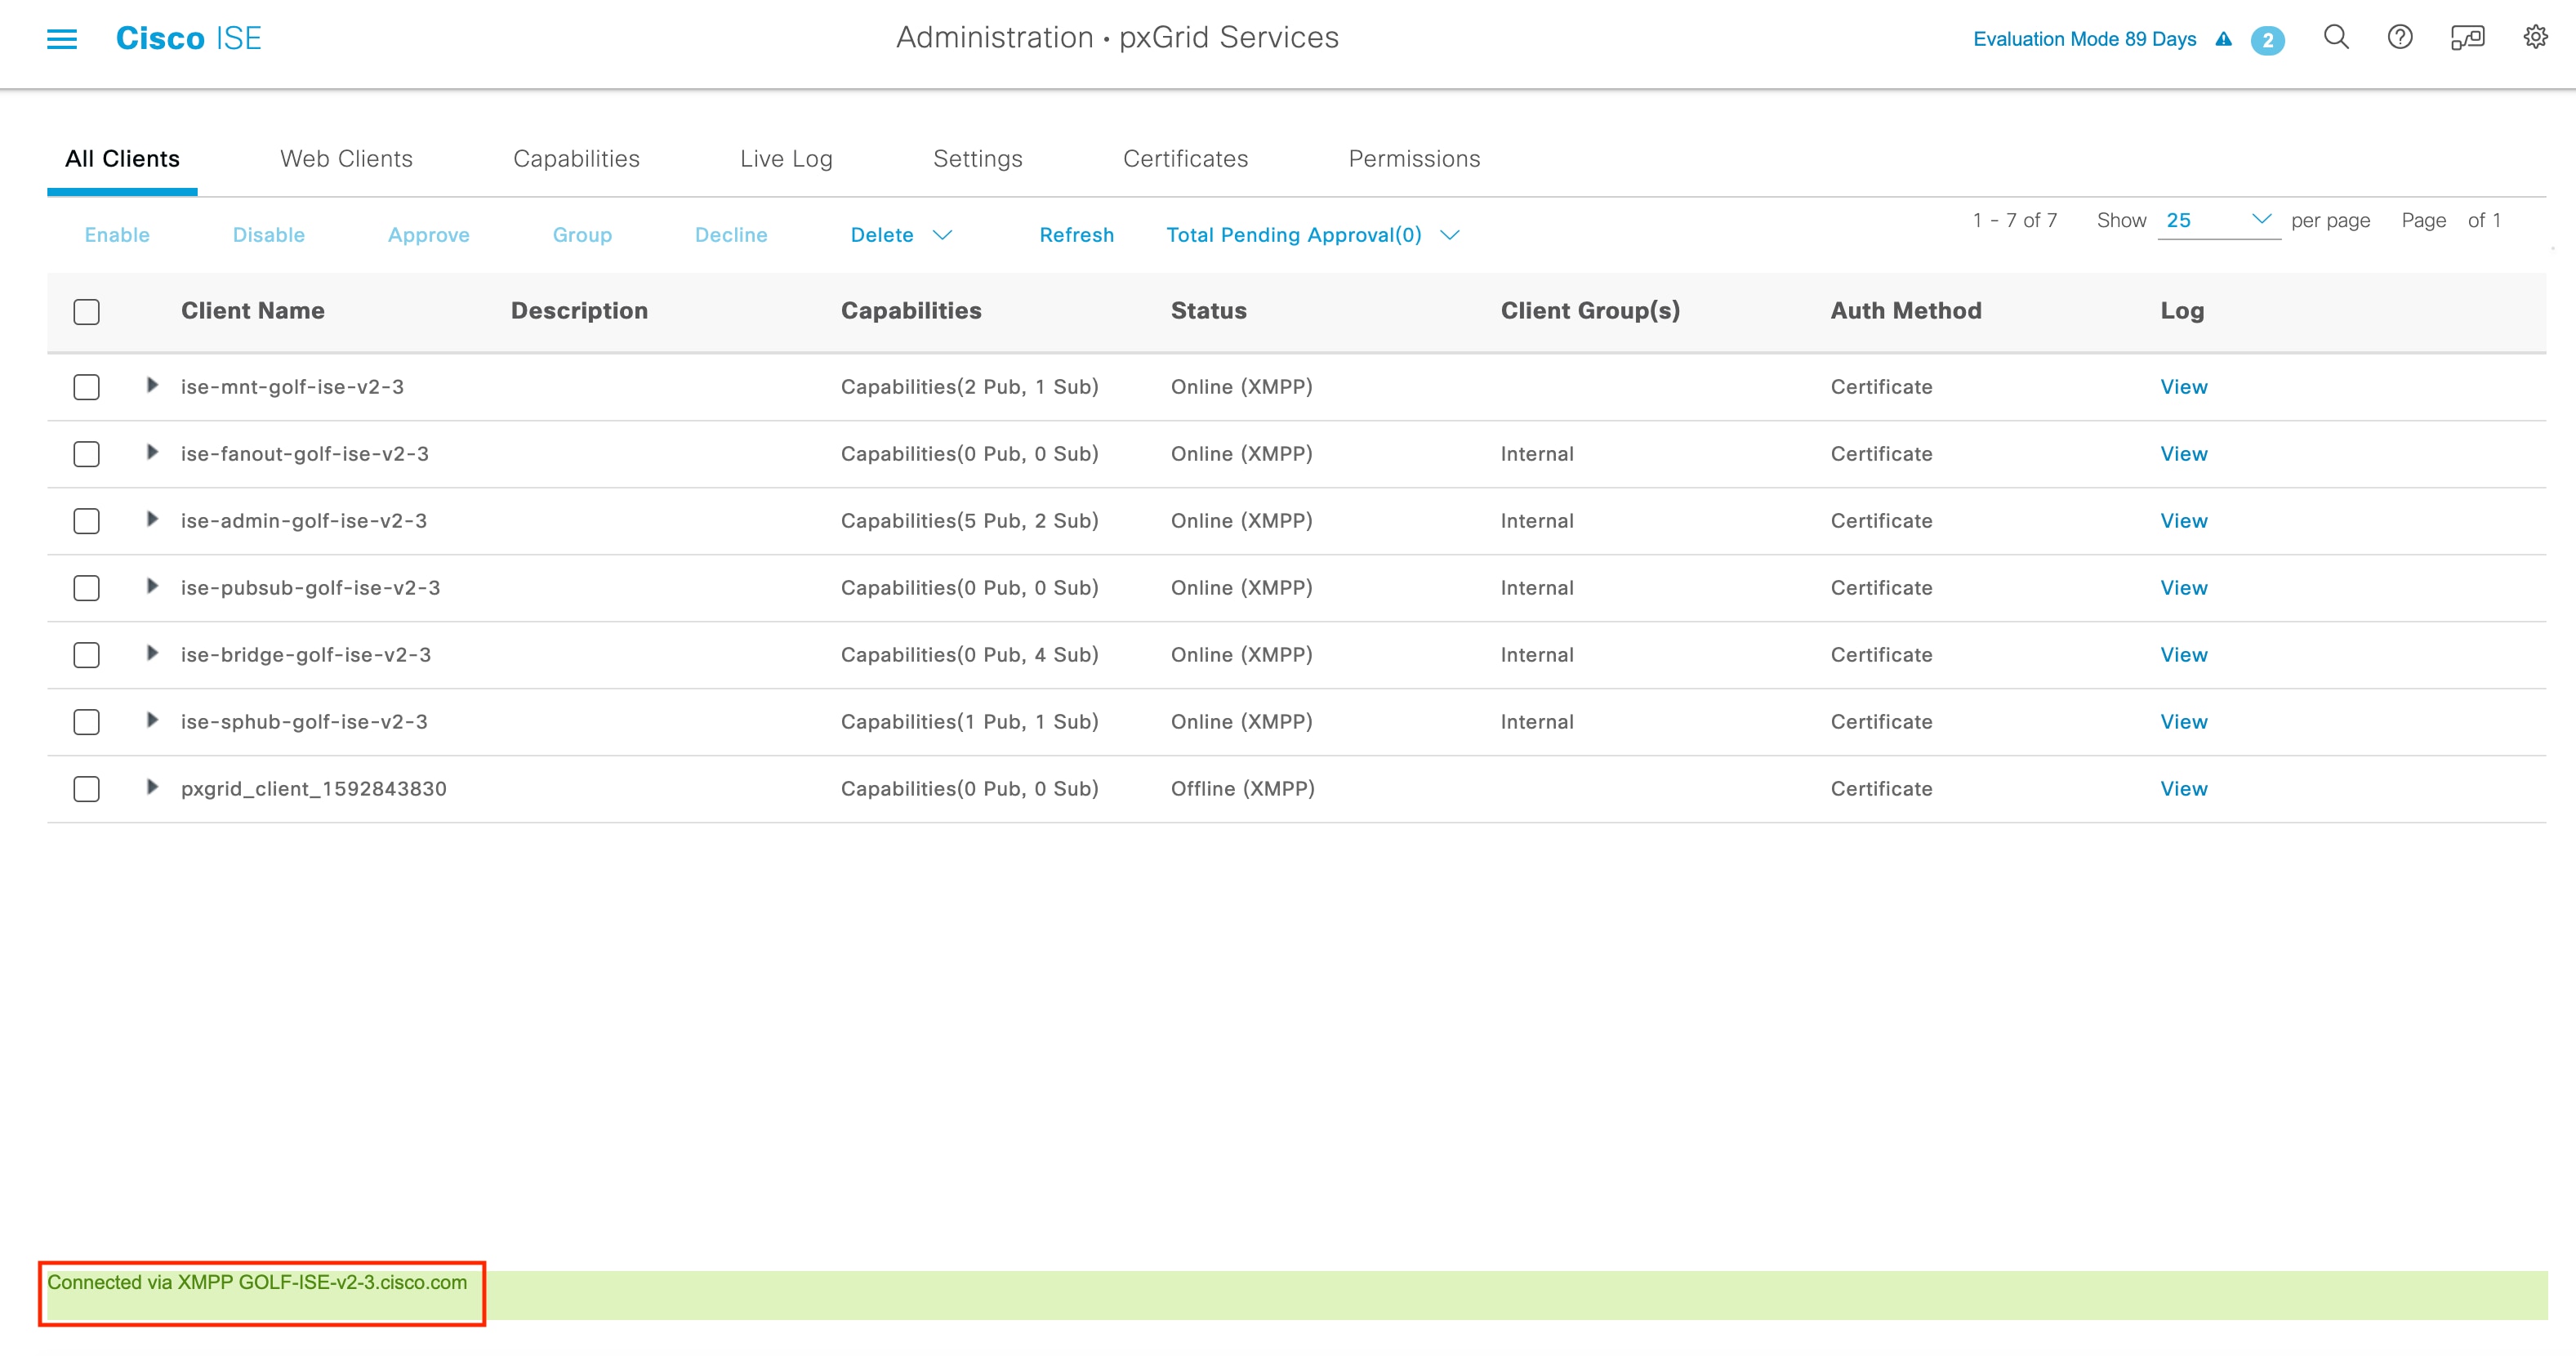2576x1356 pixels.
Task: Click the Description column header
Action: pyautogui.click(x=579, y=311)
